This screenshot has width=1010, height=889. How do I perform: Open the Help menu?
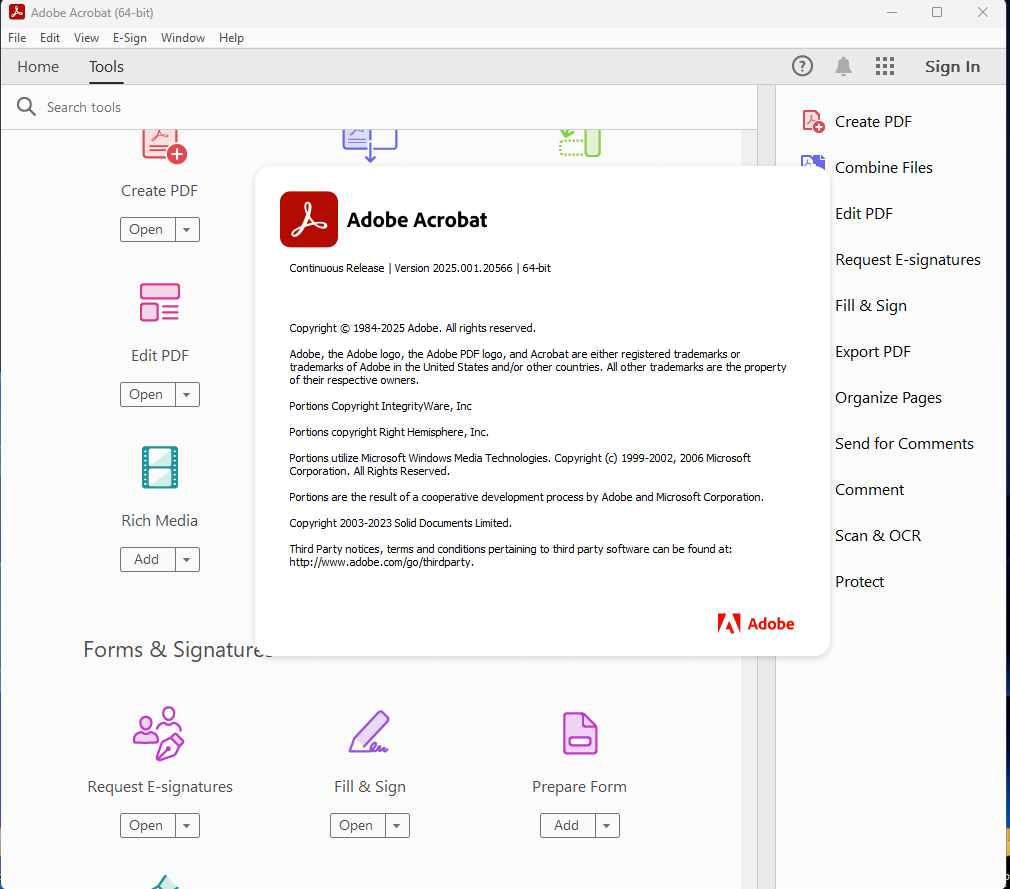click(231, 38)
